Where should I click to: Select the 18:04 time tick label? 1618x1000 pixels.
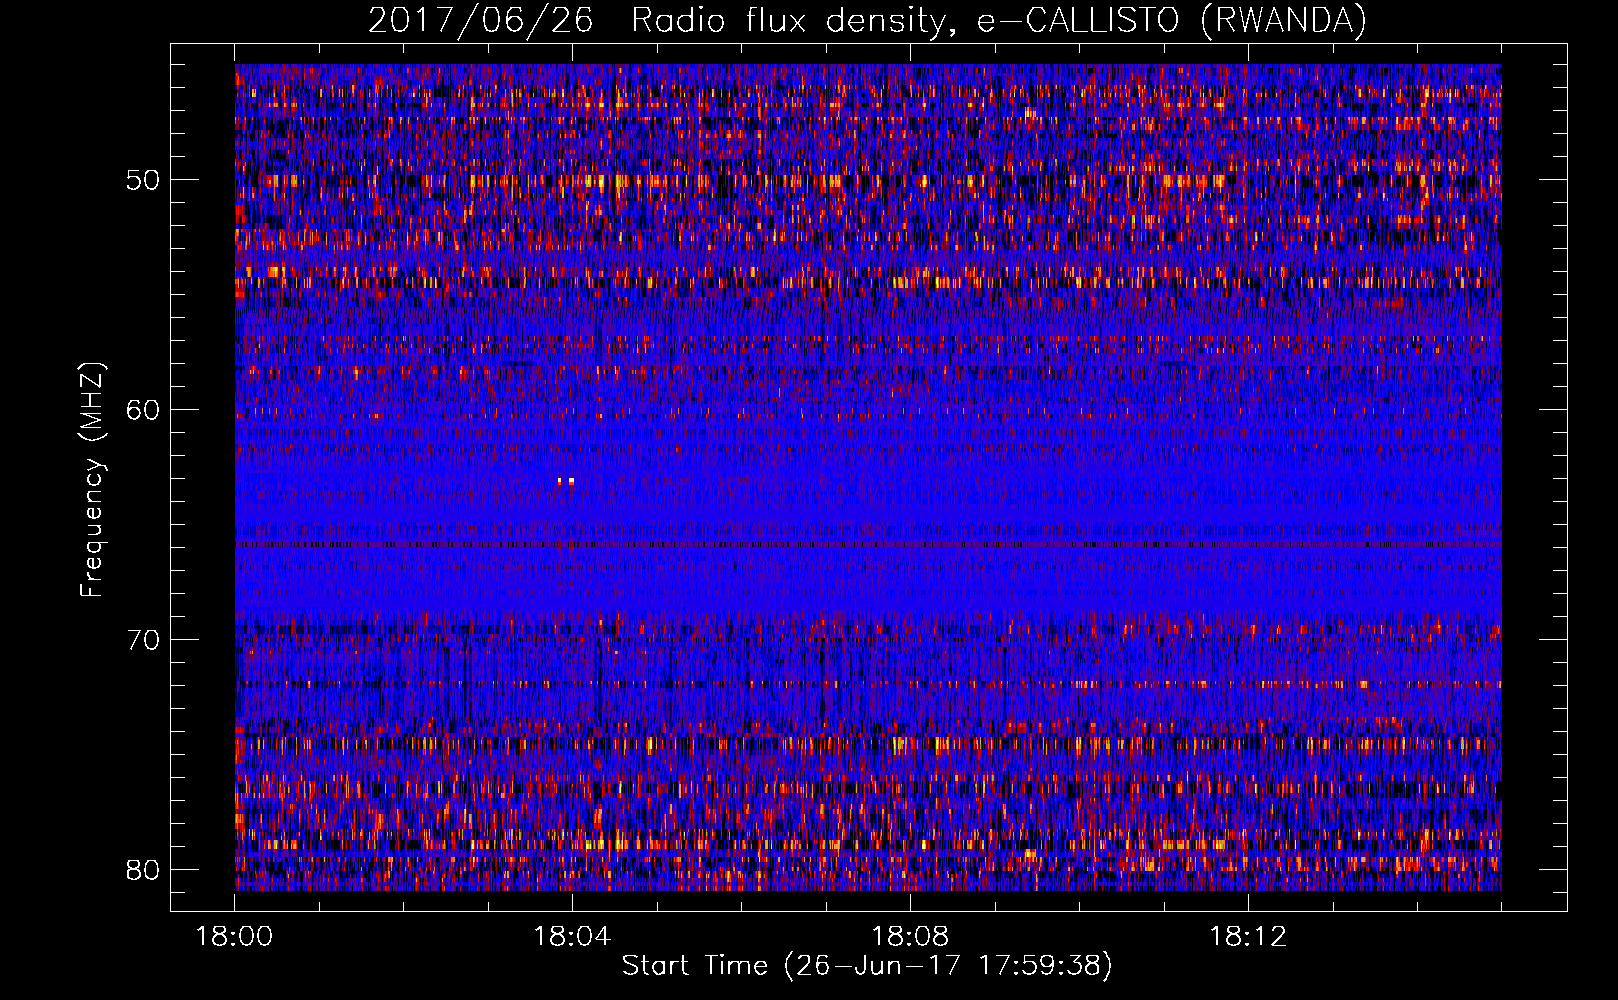pyautogui.click(x=572, y=937)
